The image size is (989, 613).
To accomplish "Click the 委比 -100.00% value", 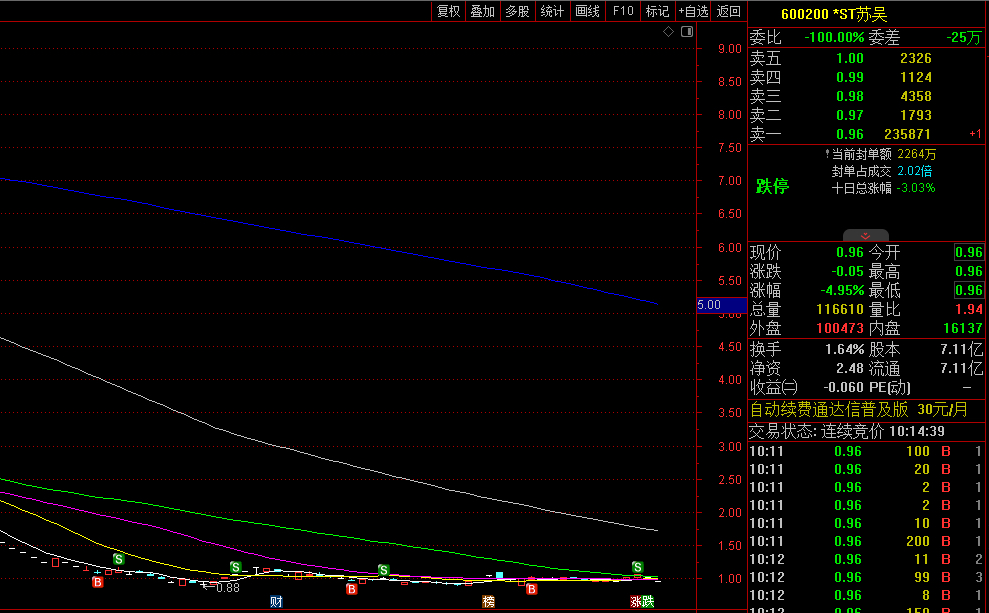I will coord(834,37).
